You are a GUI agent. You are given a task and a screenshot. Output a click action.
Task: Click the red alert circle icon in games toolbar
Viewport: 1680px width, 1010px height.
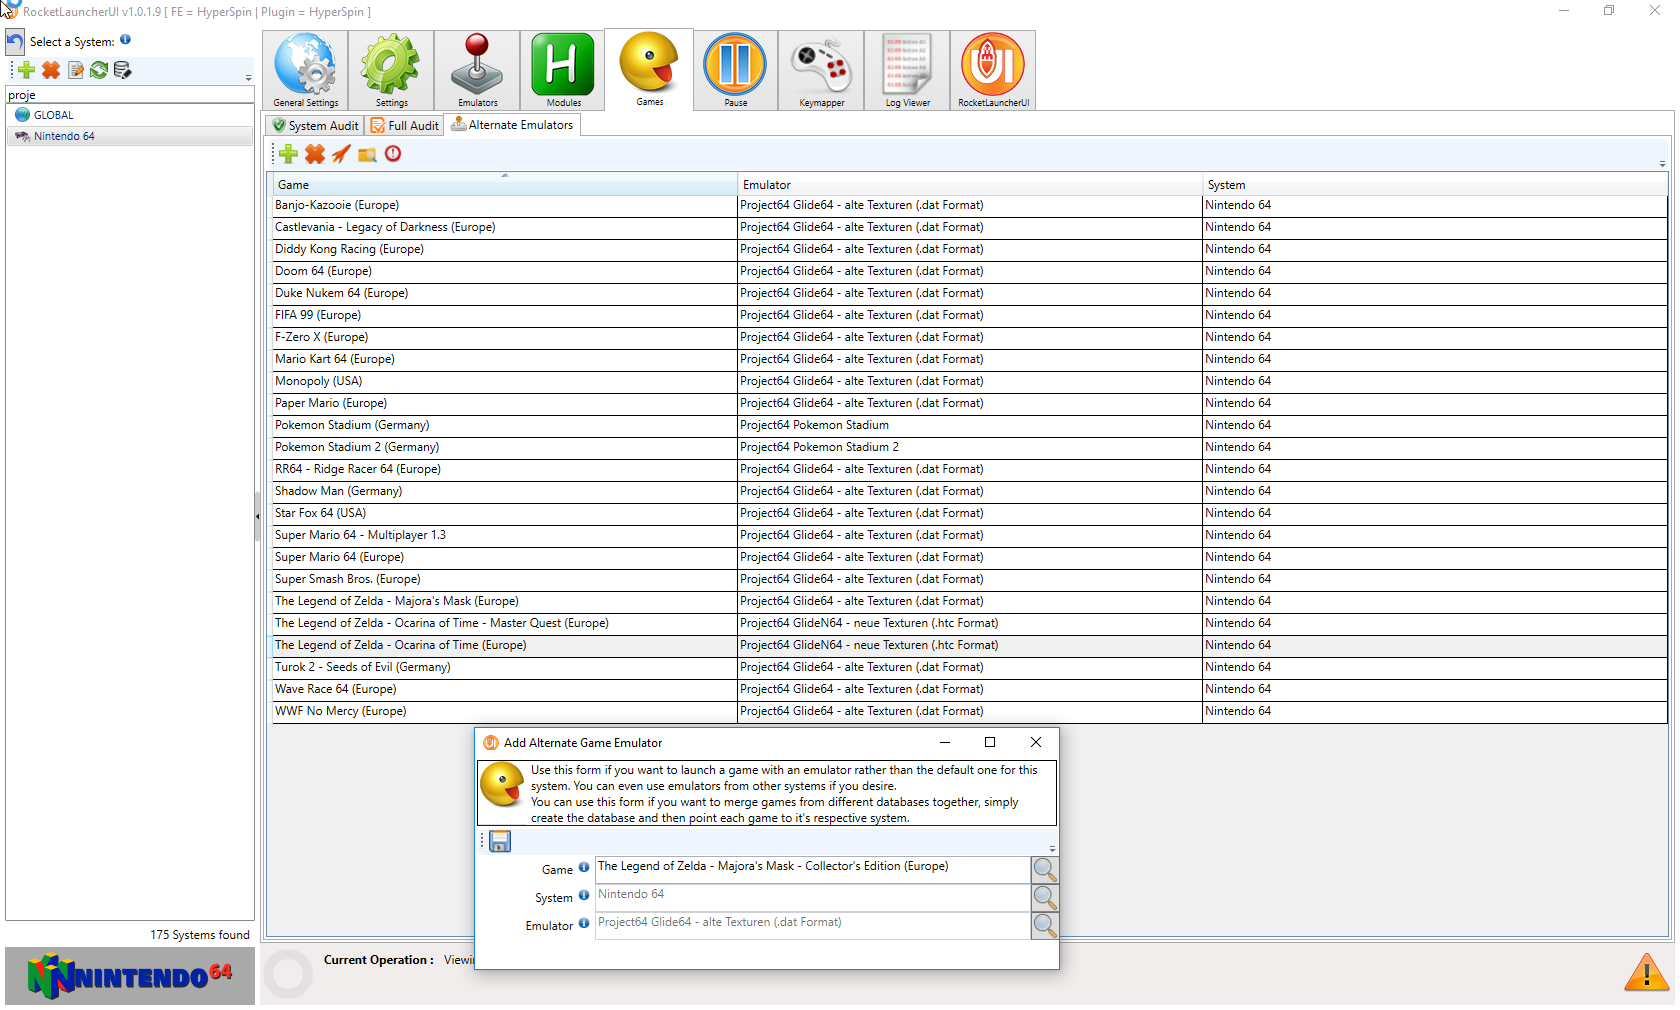coord(393,154)
